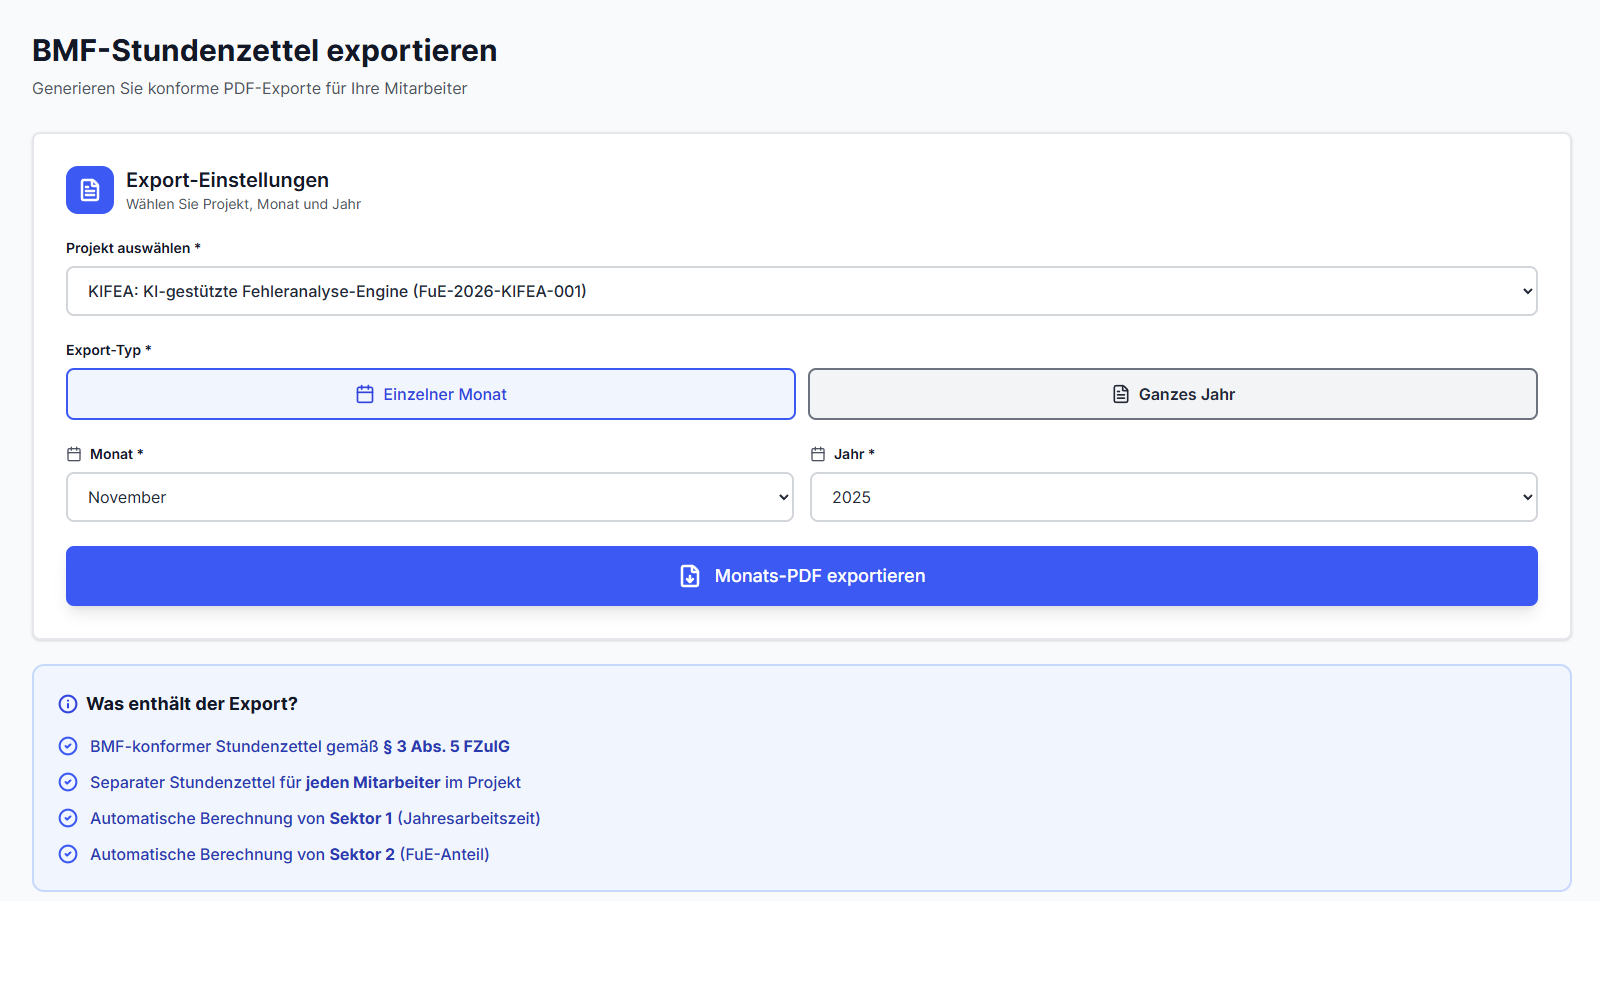Click the 'Monats-PDF exportieren' button
Image resolution: width=1600 pixels, height=1000 pixels.
coord(800,576)
